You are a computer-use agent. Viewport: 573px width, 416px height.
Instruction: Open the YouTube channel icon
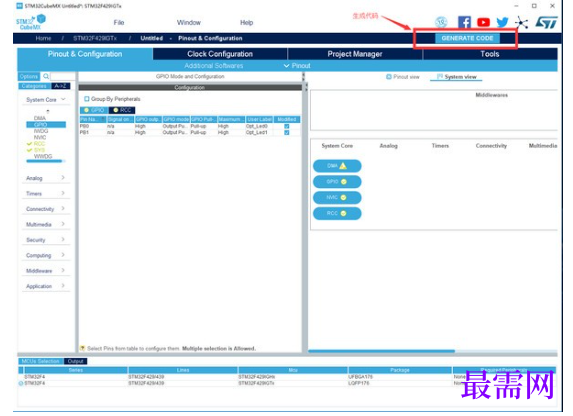483,22
